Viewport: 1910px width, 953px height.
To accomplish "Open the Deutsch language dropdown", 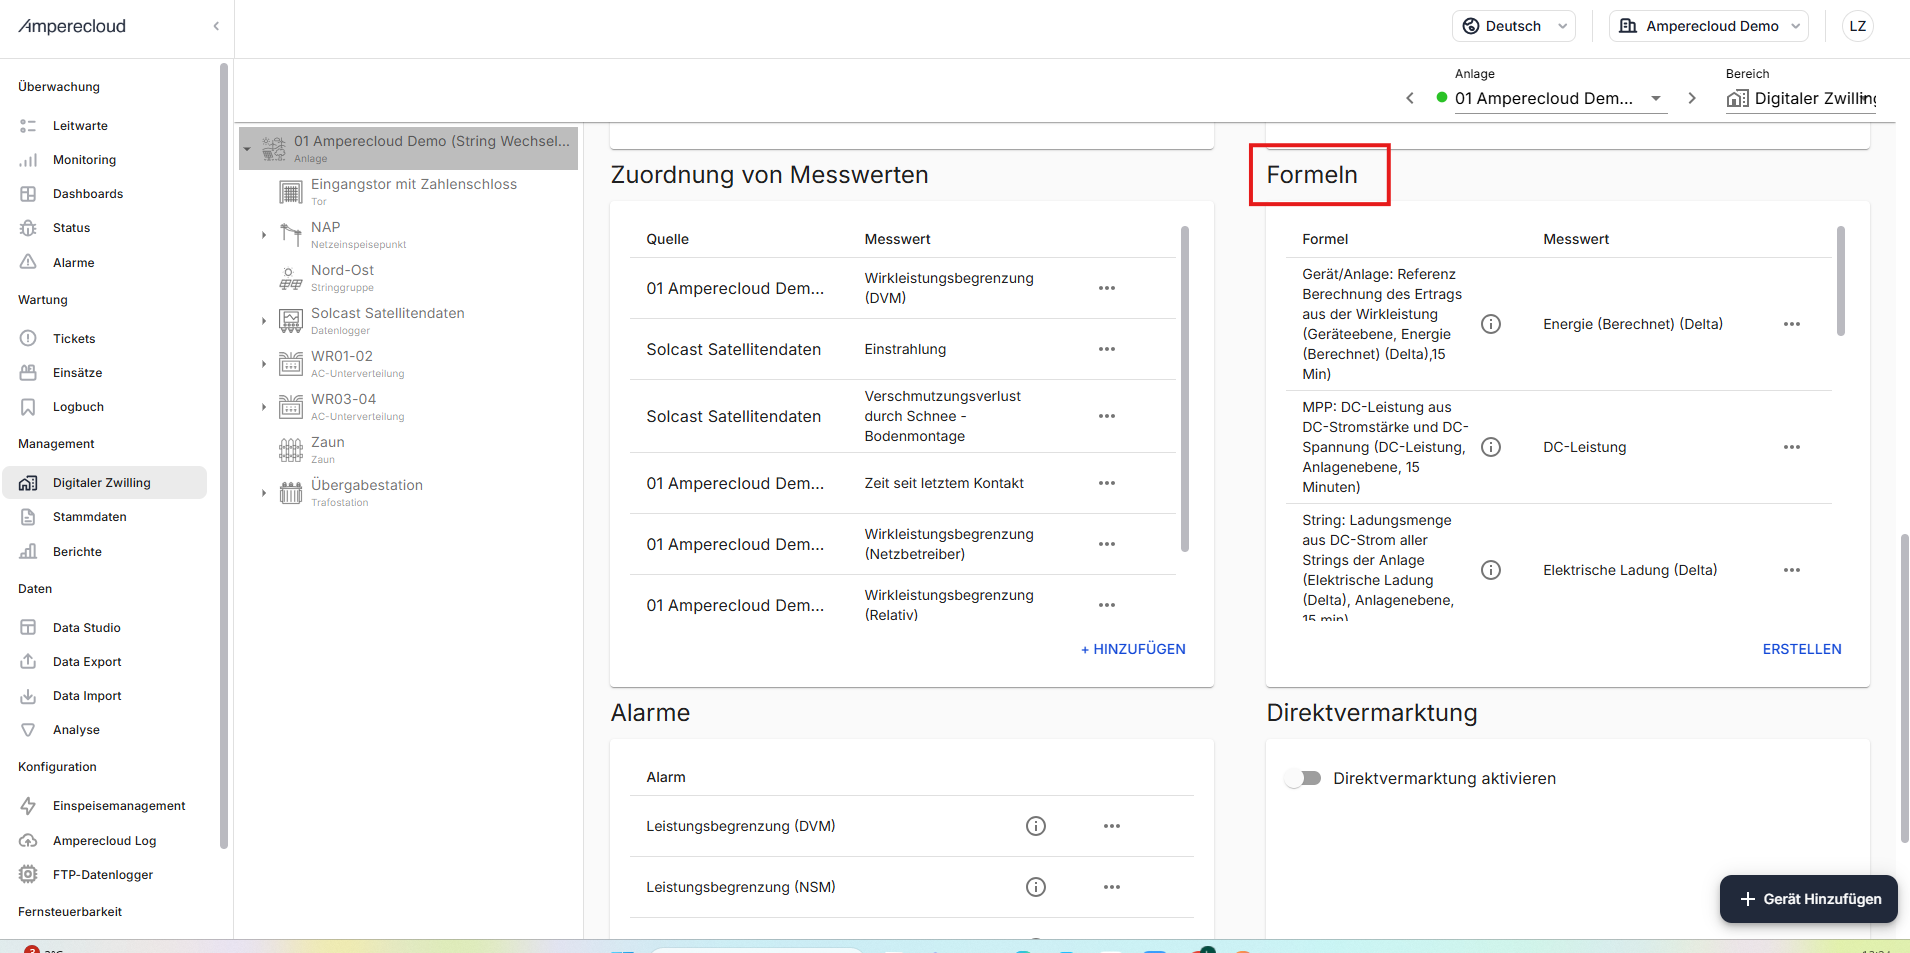I will point(1513,26).
